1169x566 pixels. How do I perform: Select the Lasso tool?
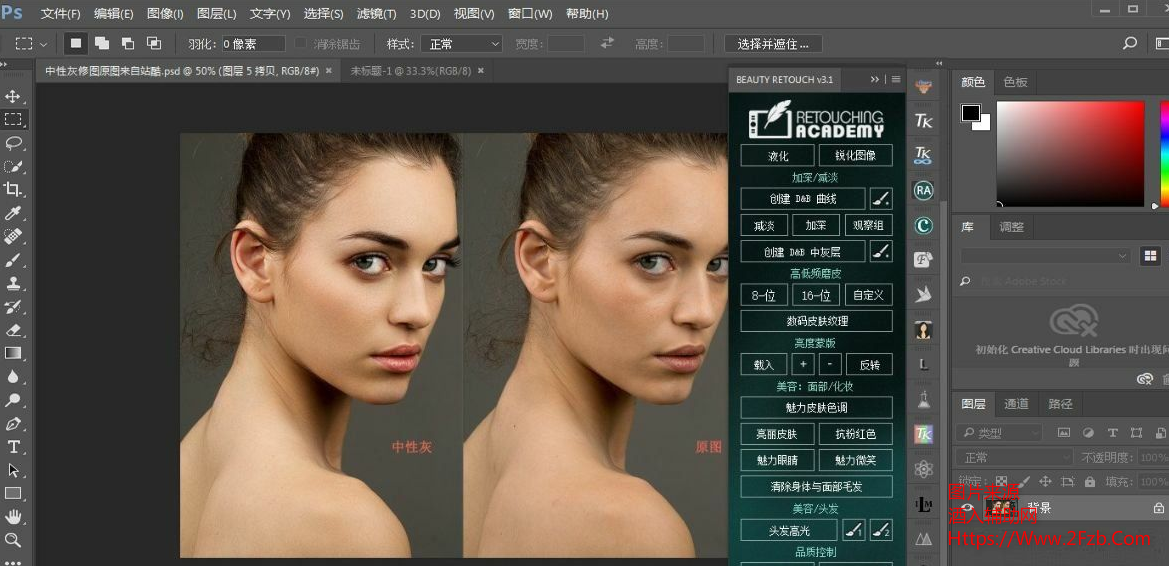point(13,143)
